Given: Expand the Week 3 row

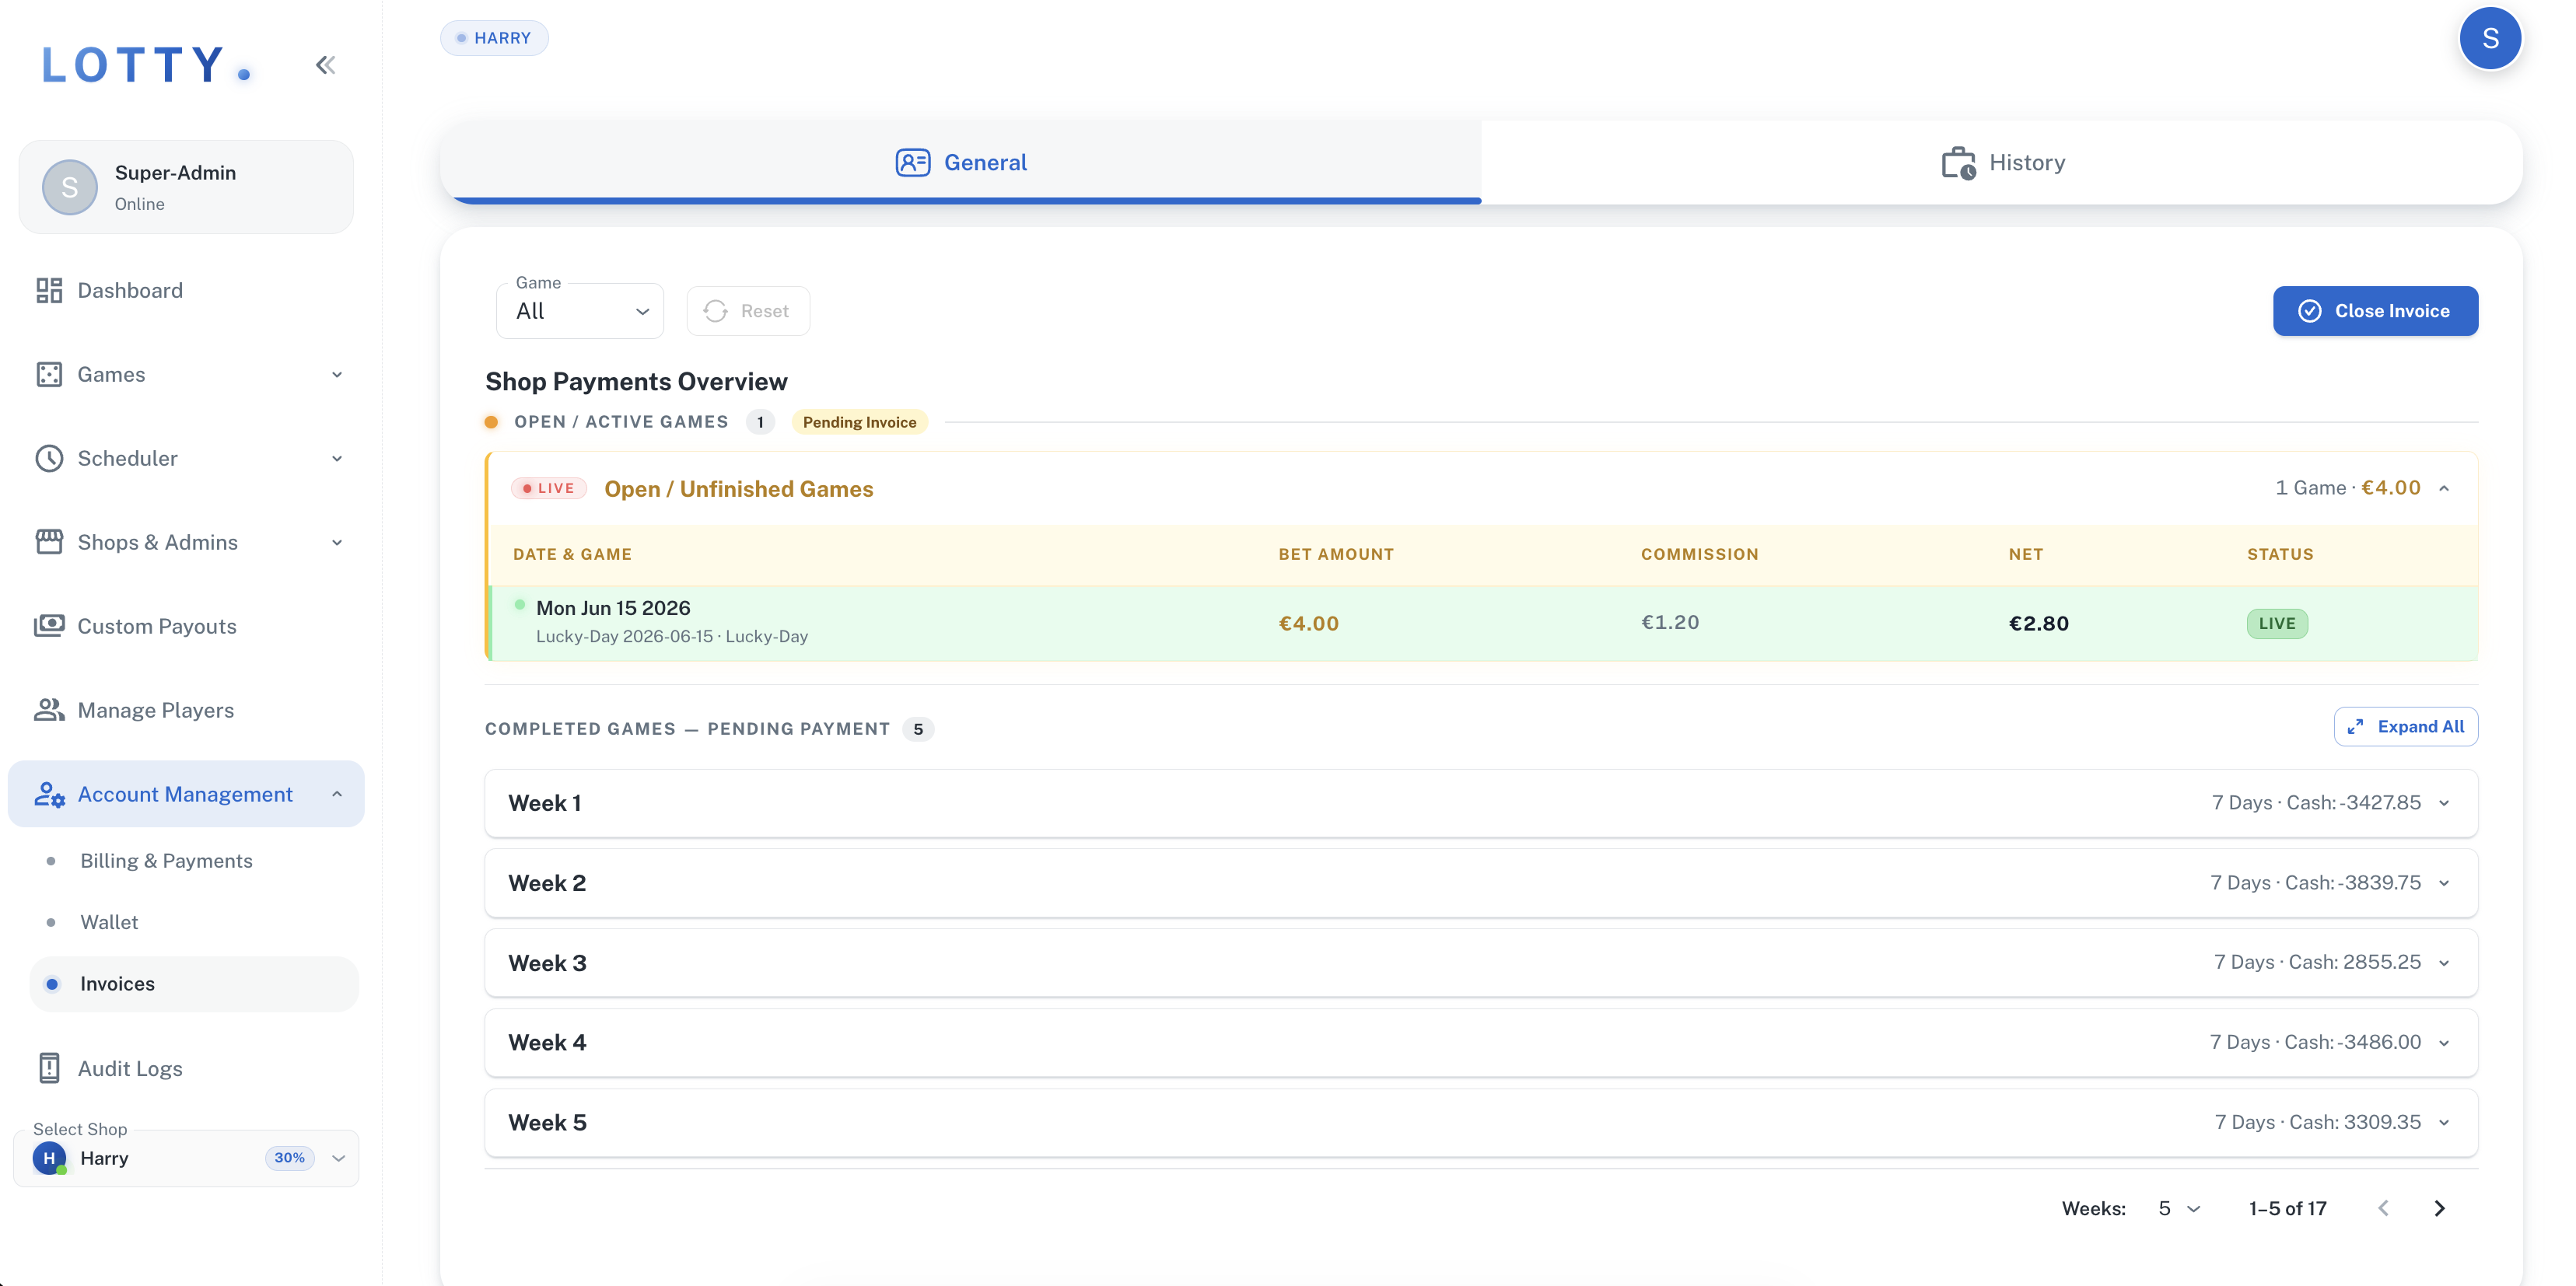Looking at the screenshot, I should [1481, 963].
